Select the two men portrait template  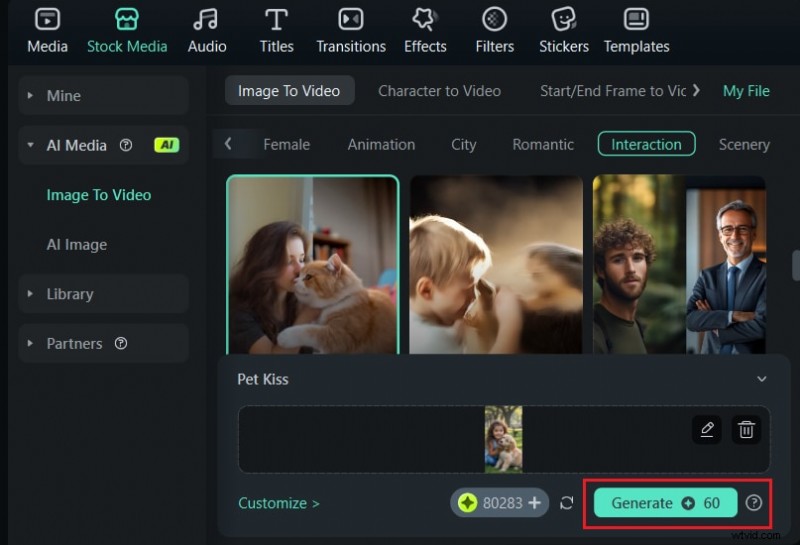tap(679, 265)
